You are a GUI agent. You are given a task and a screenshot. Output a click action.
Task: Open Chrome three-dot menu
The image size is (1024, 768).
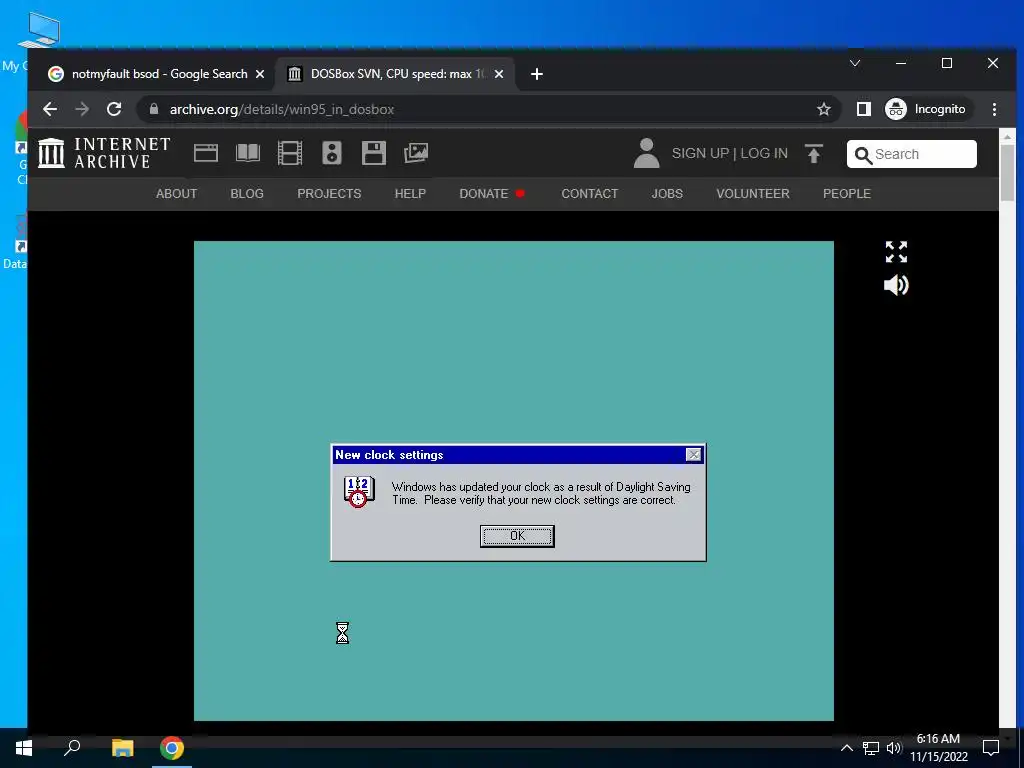tap(995, 109)
